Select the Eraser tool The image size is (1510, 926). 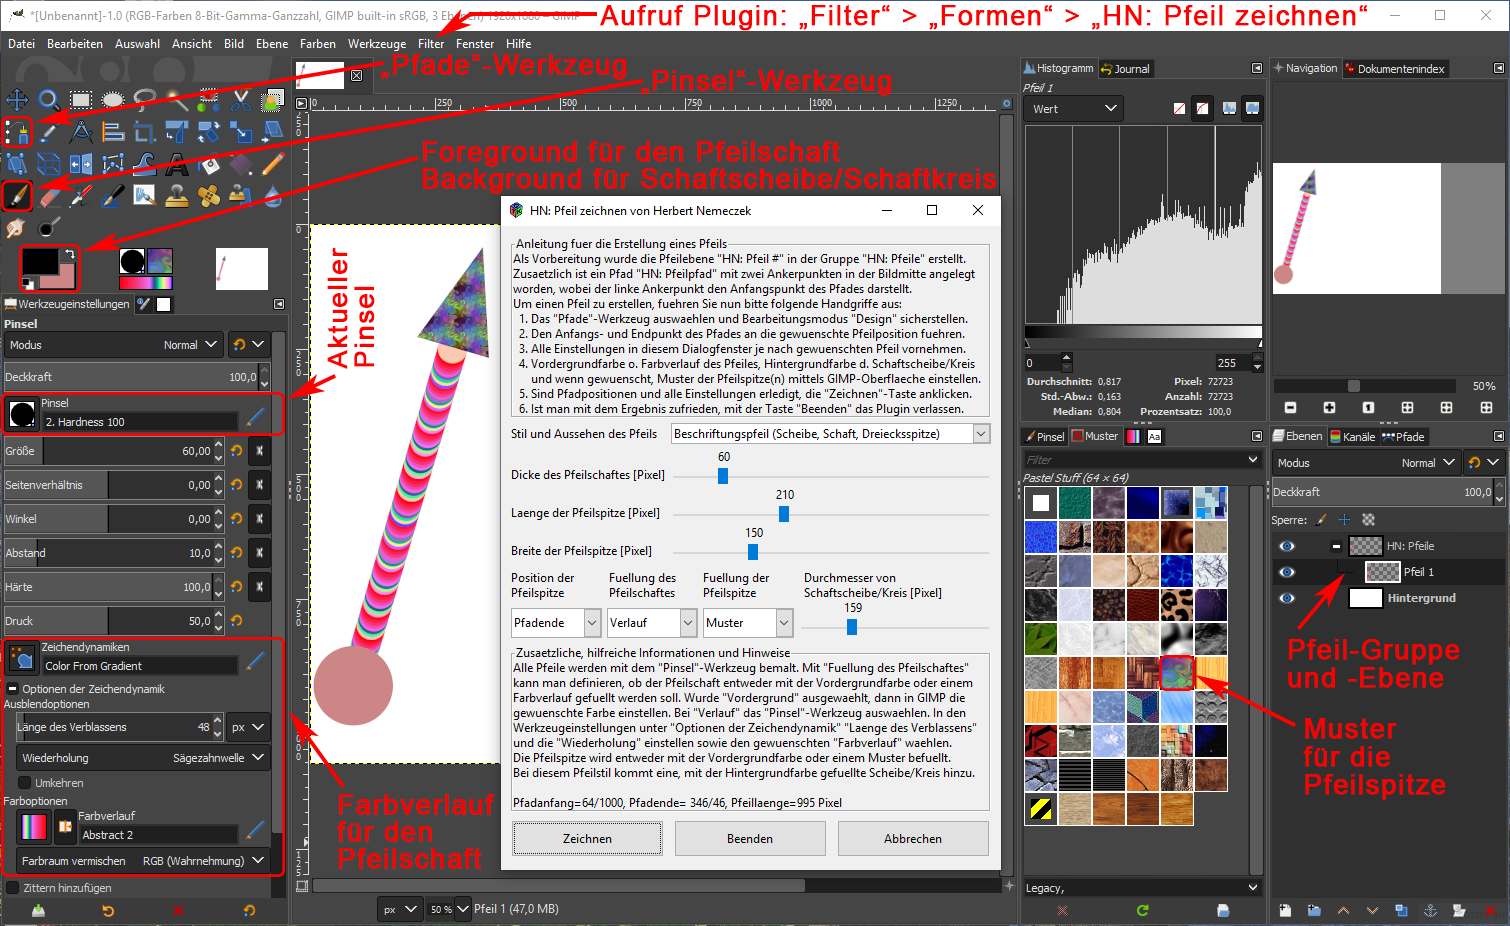(x=49, y=196)
